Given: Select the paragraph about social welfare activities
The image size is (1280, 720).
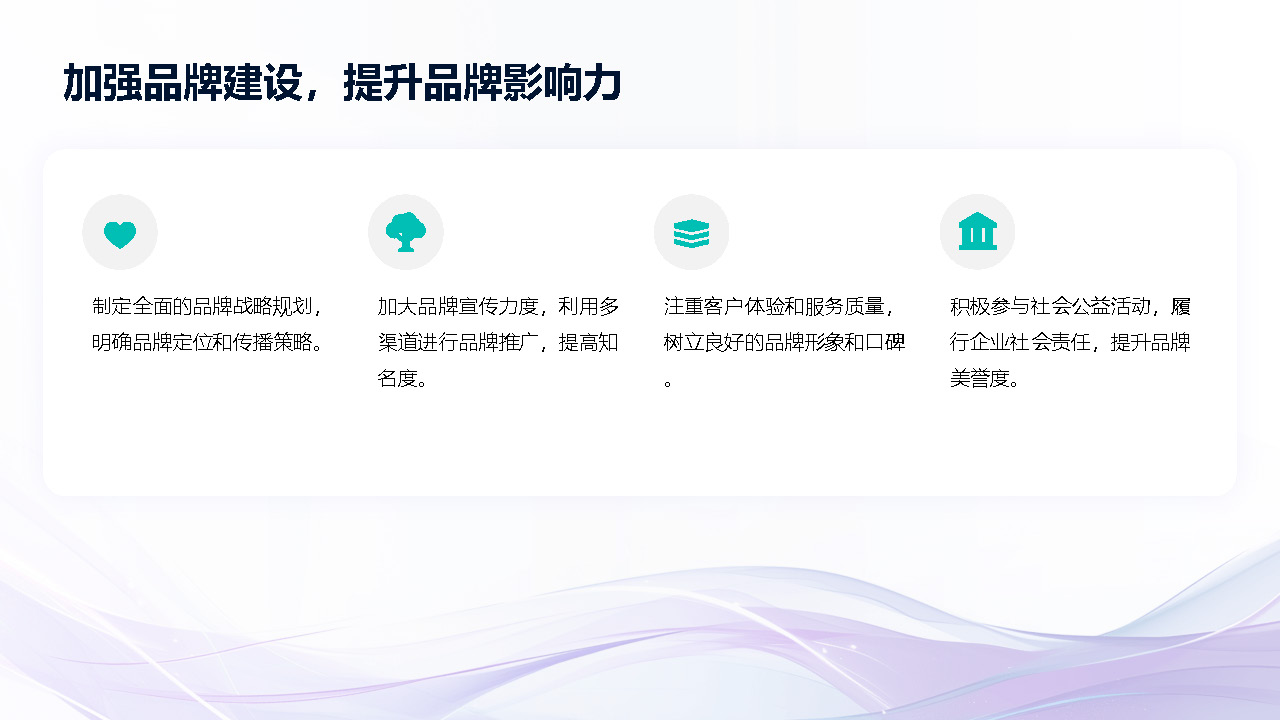Looking at the screenshot, I should [x=1070, y=343].
